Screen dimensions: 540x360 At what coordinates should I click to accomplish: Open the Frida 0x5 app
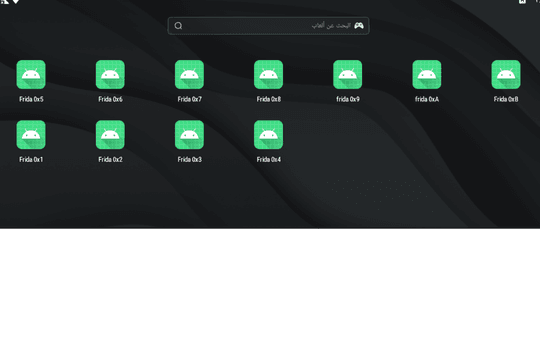[31, 74]
